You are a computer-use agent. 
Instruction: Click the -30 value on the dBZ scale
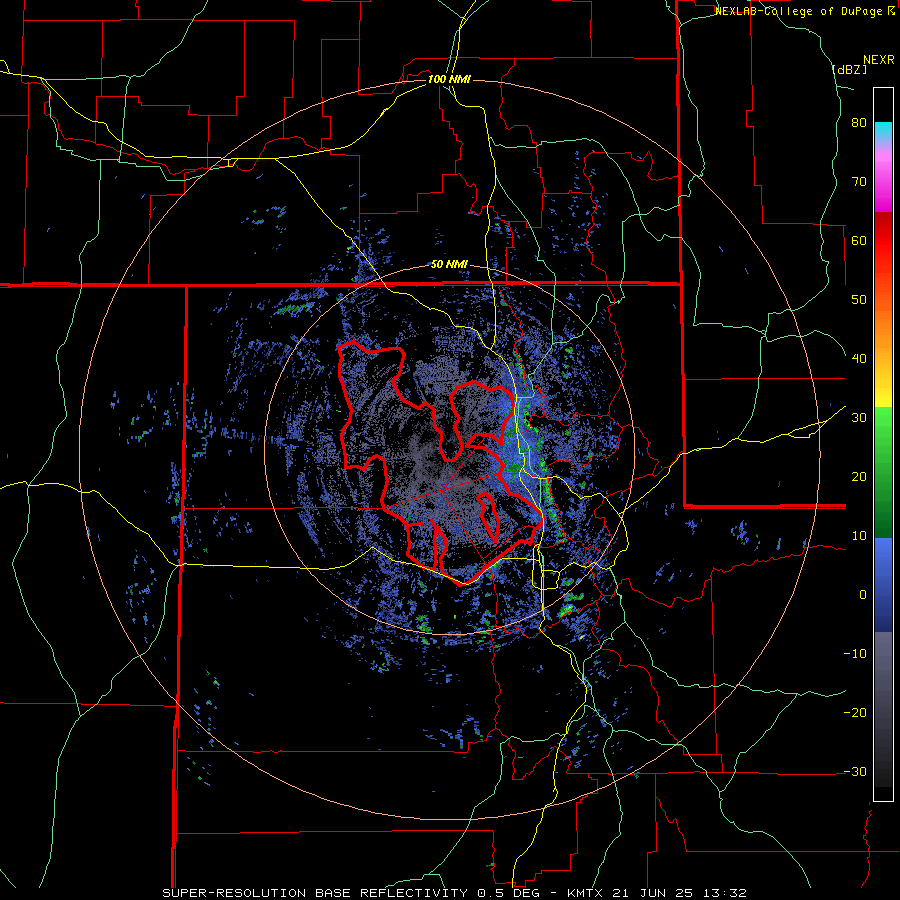click(855, 771)
